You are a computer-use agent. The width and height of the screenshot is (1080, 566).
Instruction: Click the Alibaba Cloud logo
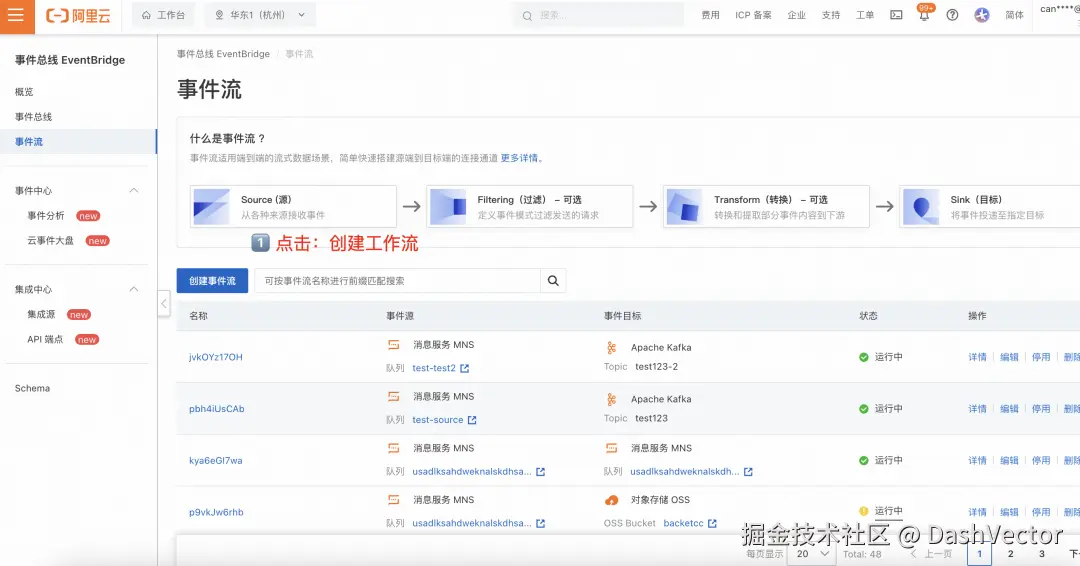78,15
